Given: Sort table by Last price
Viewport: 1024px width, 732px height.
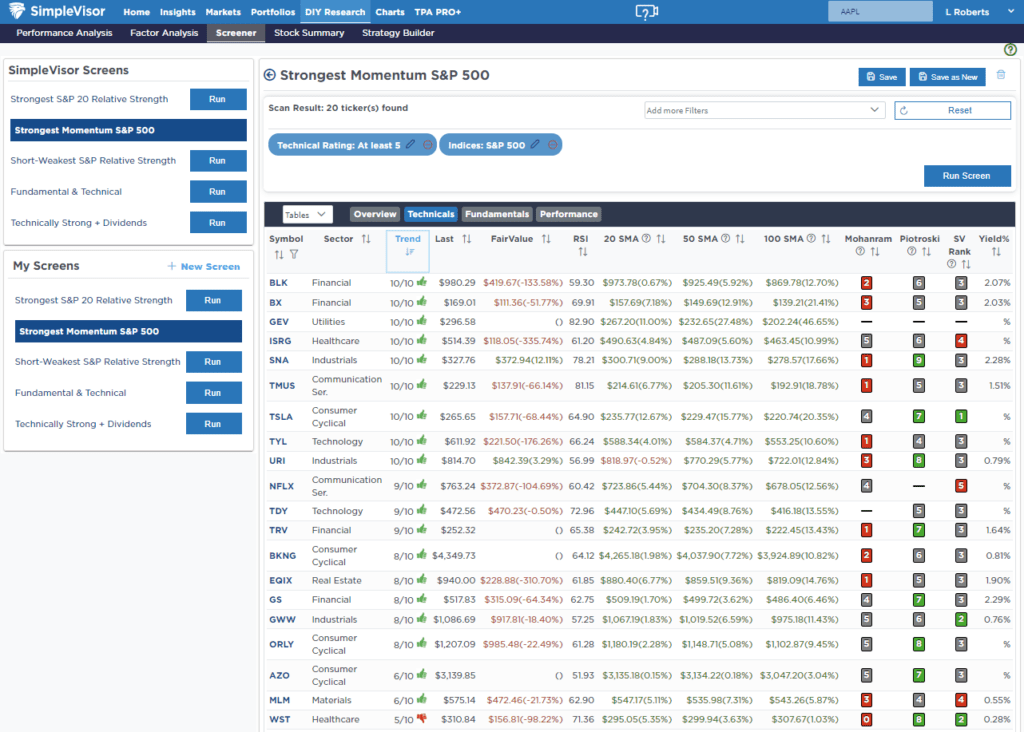Looking at the screenshot, I should 466,239.
